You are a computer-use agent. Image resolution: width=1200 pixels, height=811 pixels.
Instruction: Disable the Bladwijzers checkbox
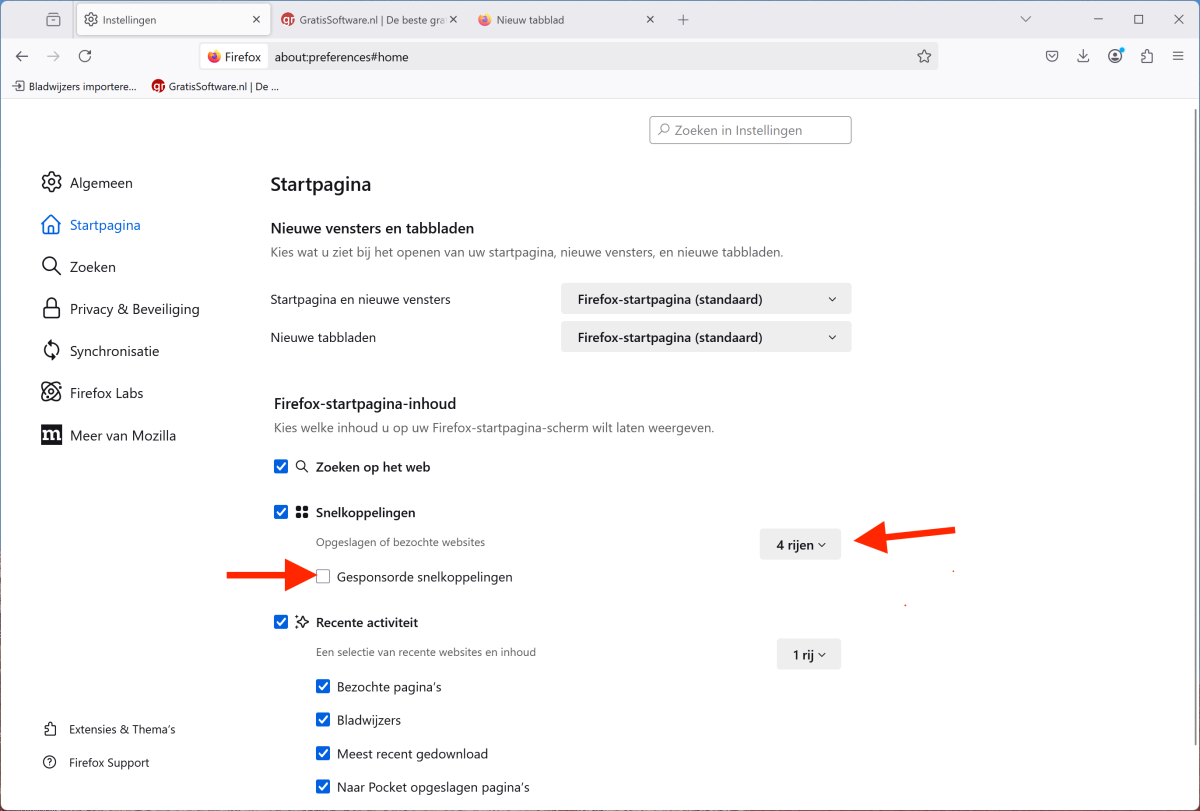(x=323, y=720)
